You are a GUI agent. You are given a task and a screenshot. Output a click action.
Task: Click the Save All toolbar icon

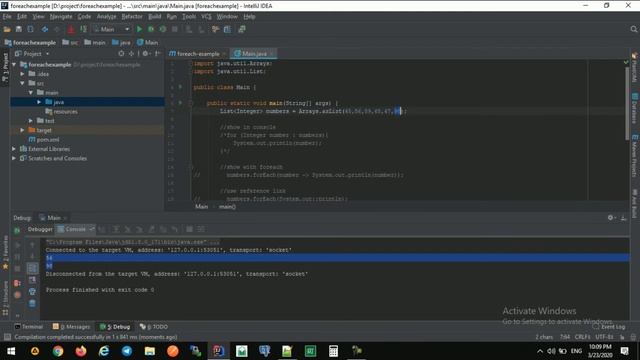coord(19,29)
